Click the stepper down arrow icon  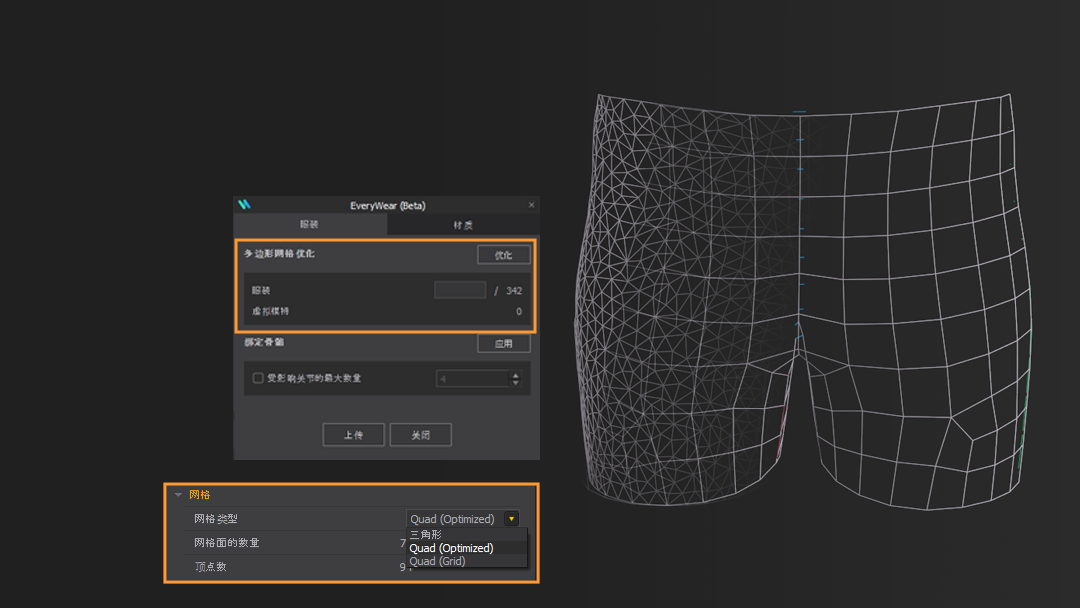tap(516, 382)
